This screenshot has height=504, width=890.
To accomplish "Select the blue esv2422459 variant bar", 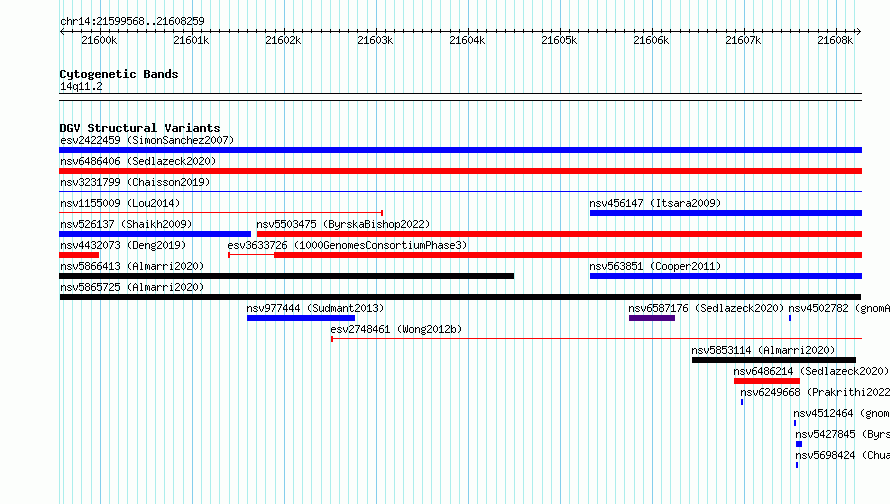I will pyautogui.click(x=460, y=150).
